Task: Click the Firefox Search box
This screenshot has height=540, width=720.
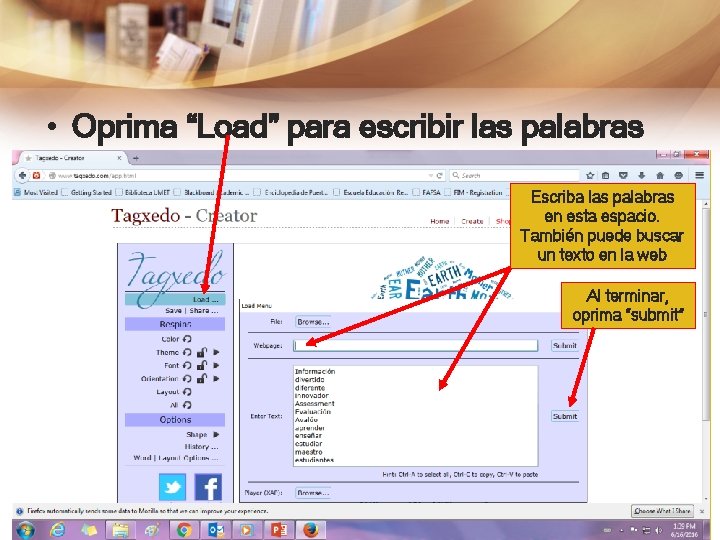Action: (514, 175)
